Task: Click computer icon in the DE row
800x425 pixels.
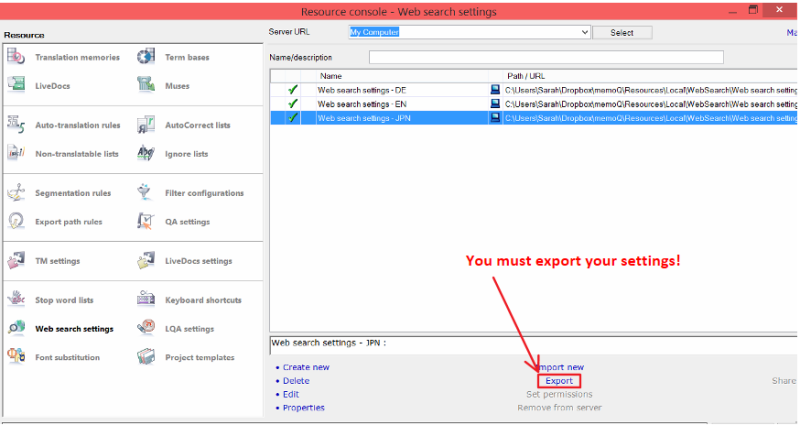Action: pos(494,90)
